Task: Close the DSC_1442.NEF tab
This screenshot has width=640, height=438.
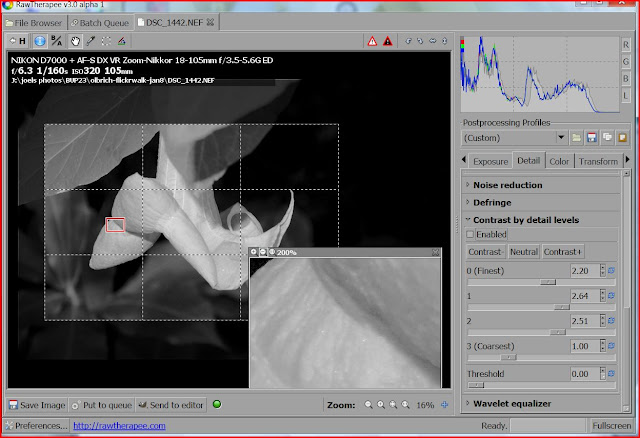Action: [x=211, y=22]
